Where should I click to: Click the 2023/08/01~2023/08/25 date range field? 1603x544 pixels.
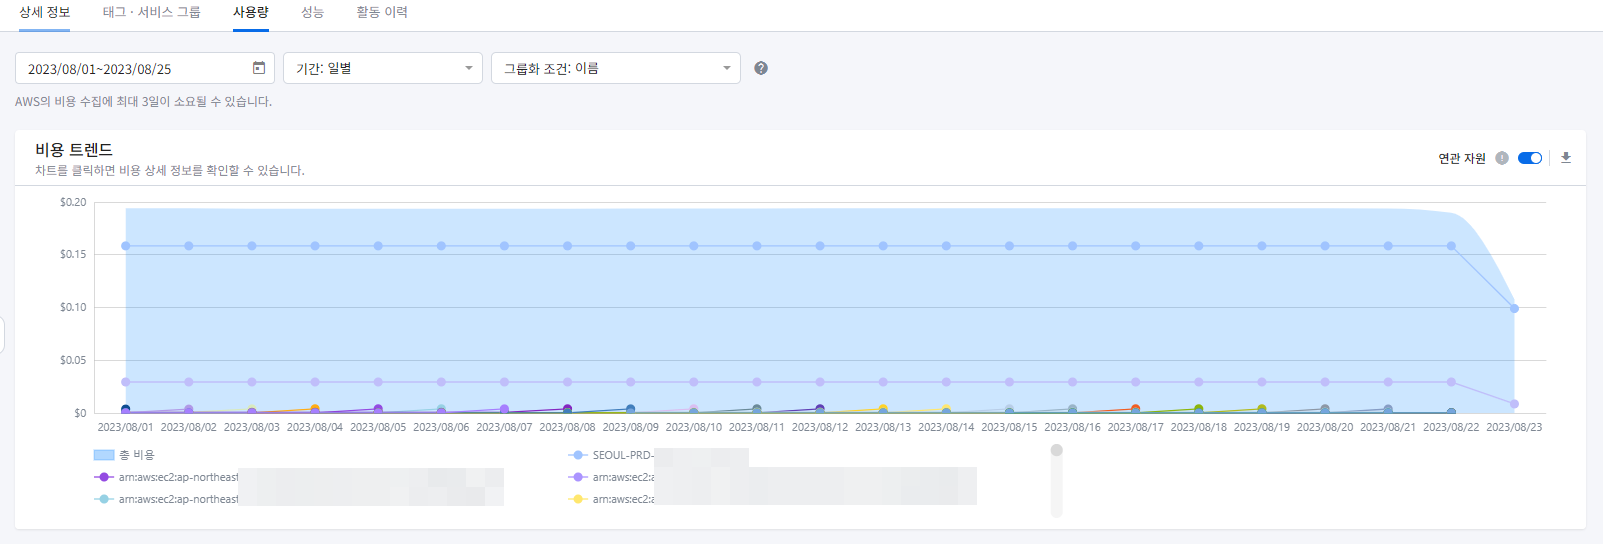tap(135, 68)
